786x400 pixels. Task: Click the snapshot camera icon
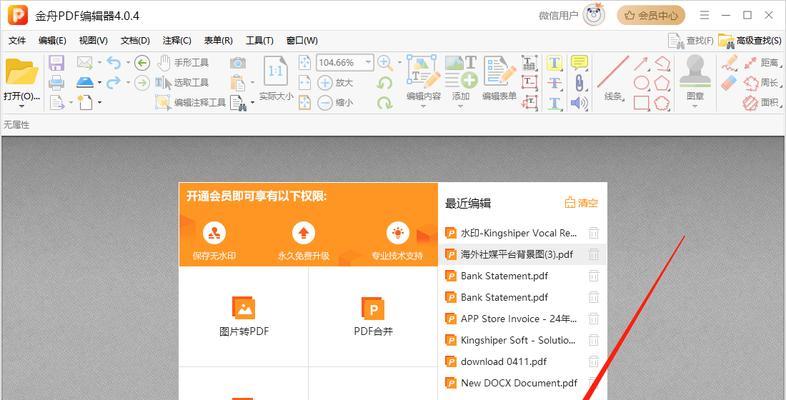tap(238, 63)
